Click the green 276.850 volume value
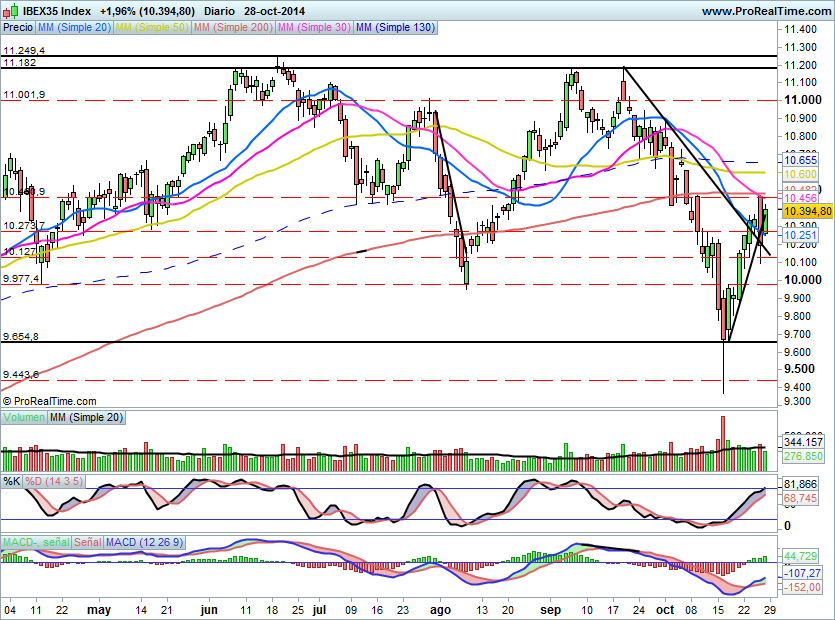Image resolution: width=835 pixels, height=620 pixels. point(803,456)
